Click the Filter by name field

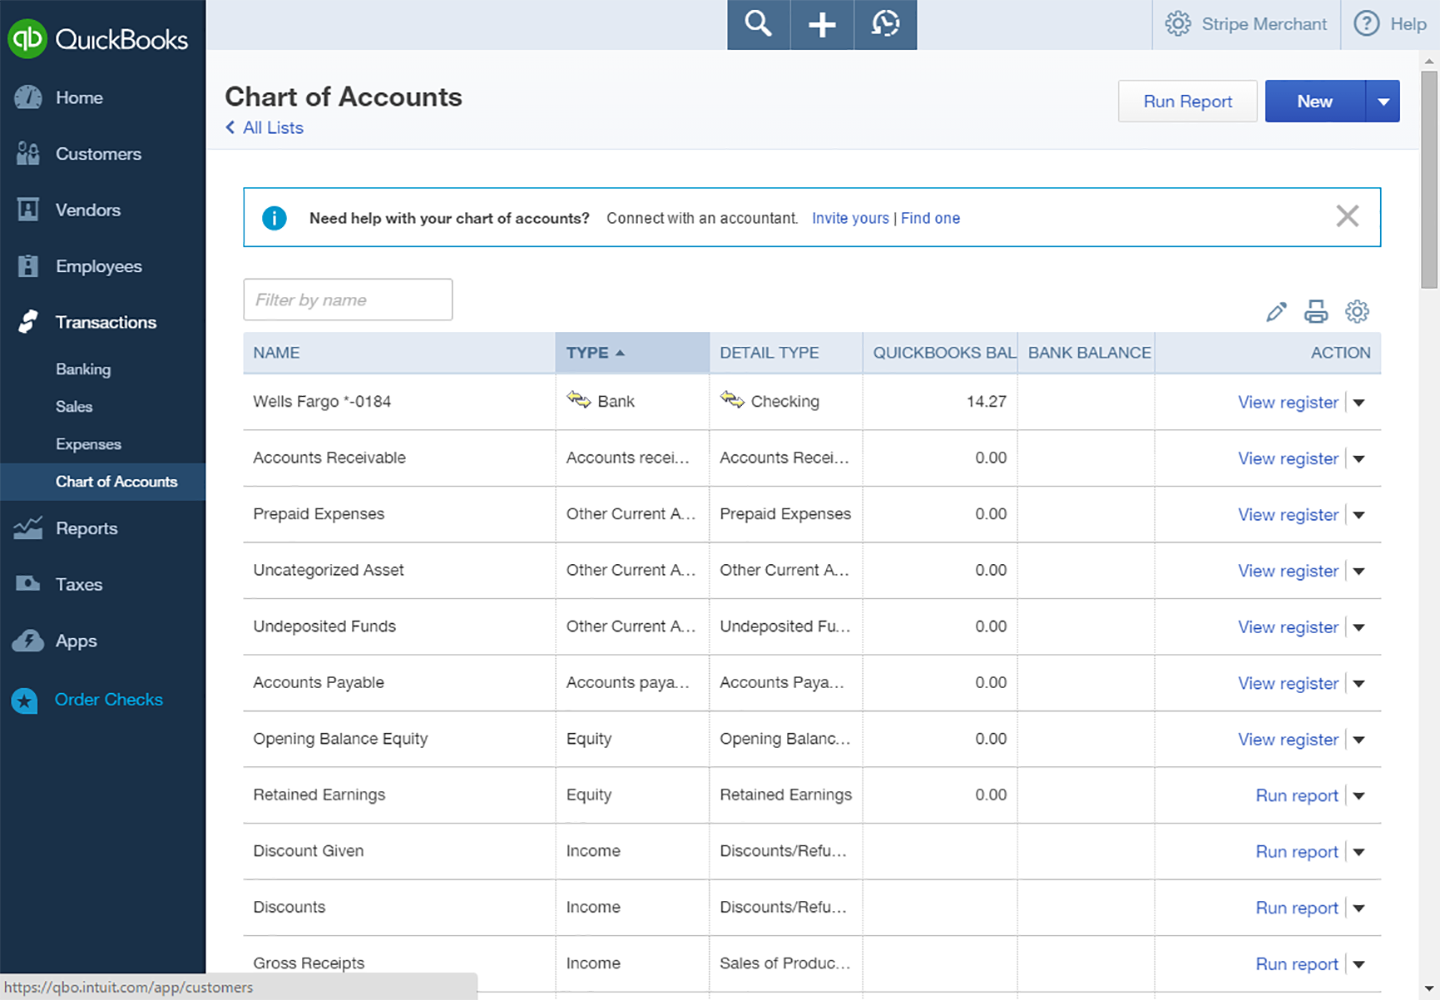point(348,300)
